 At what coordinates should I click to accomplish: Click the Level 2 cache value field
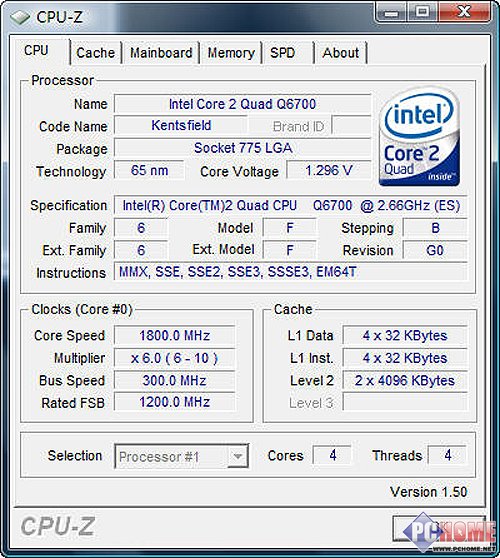click(x=405, y=380)
